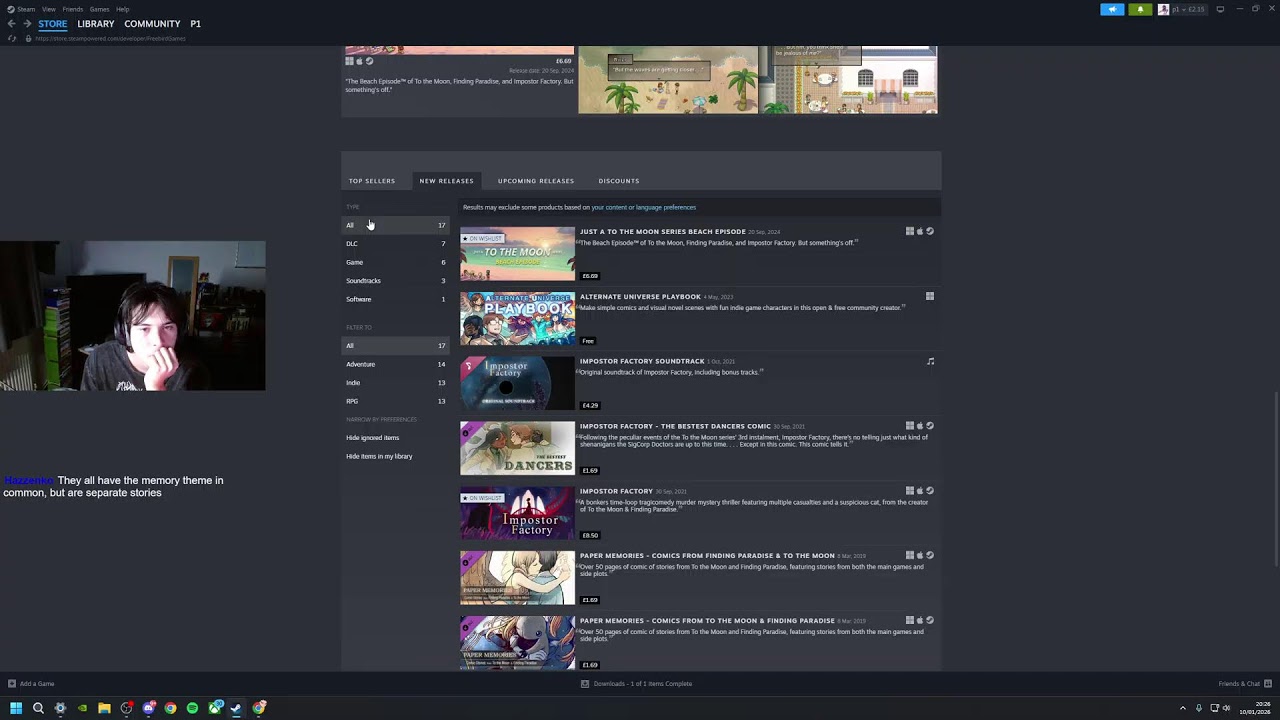Select the New Releases tab
Image resolution: width=1280 pixels, height=720 pixels.
point(446,181)
